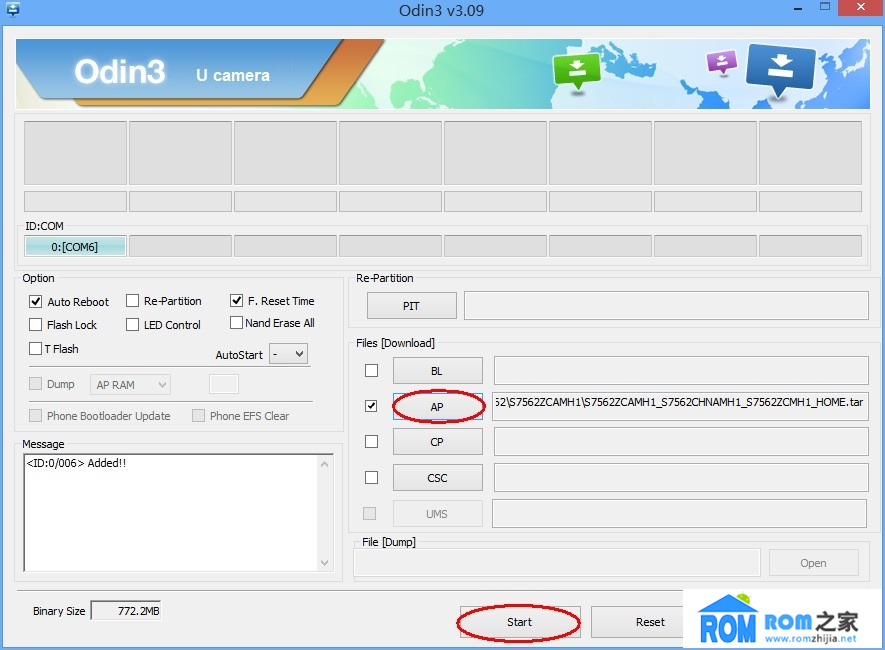This screenshot has height=650, width=885.
Task: Click the AP file button
Action: coord(437,407)
